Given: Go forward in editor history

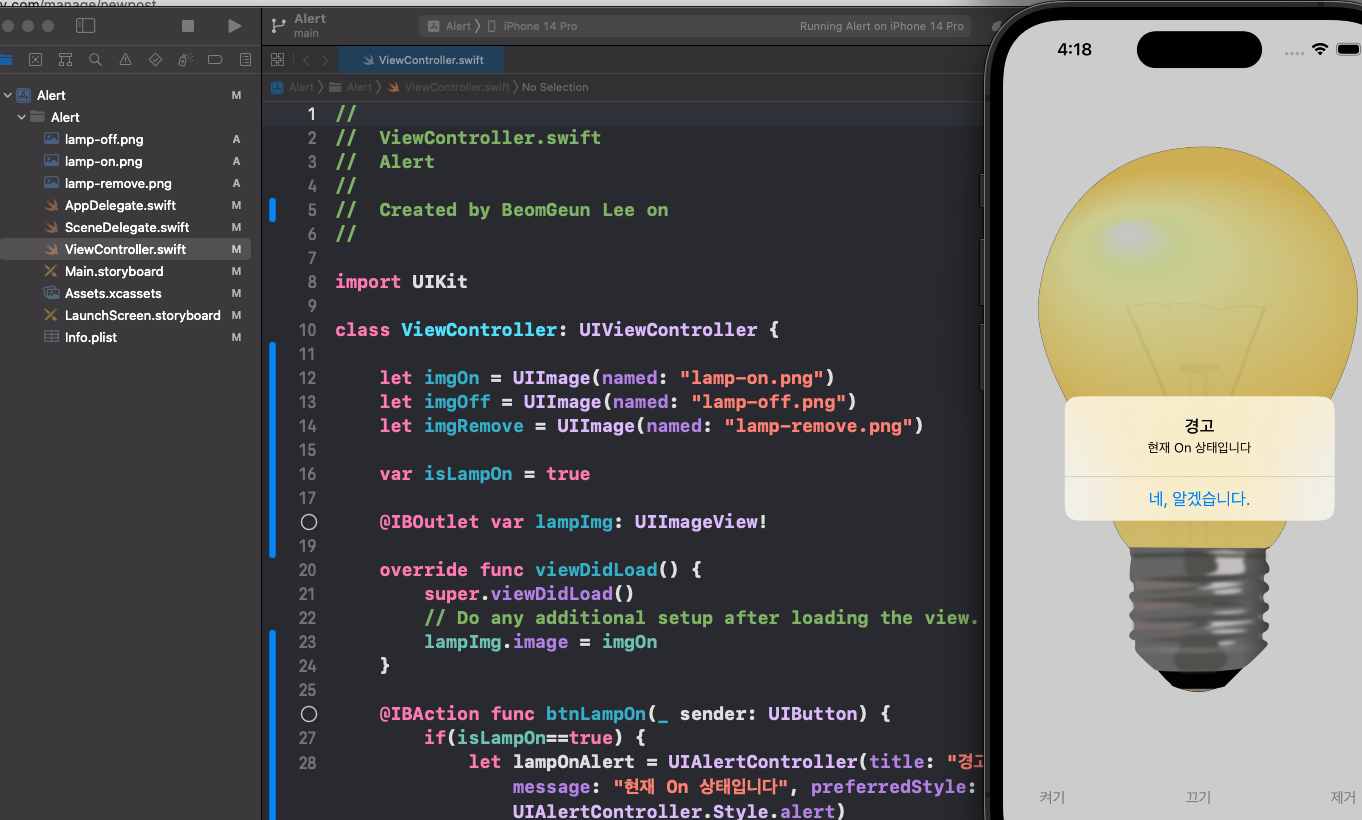Looking at the screenshot, I should click(x=325, y=60).
